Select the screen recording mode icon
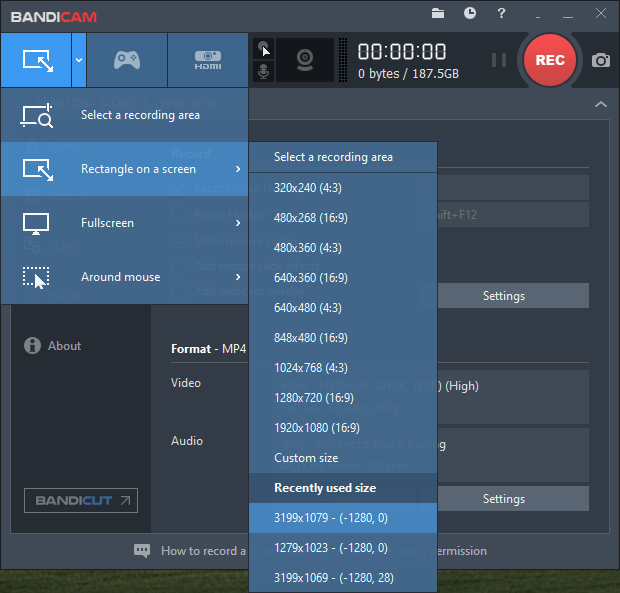The height and width of the screenshot is (593, 620). [x=36, y=60]
